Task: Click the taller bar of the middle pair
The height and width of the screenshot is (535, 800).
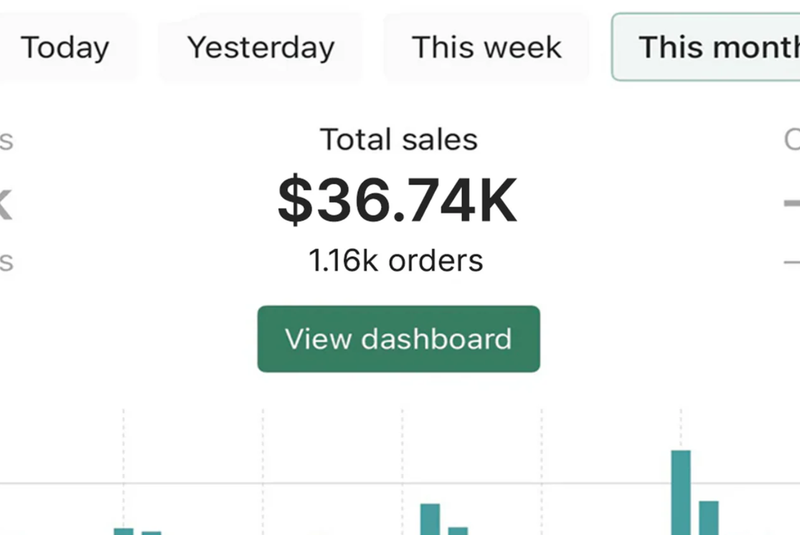Action: (x=430, y=518)
